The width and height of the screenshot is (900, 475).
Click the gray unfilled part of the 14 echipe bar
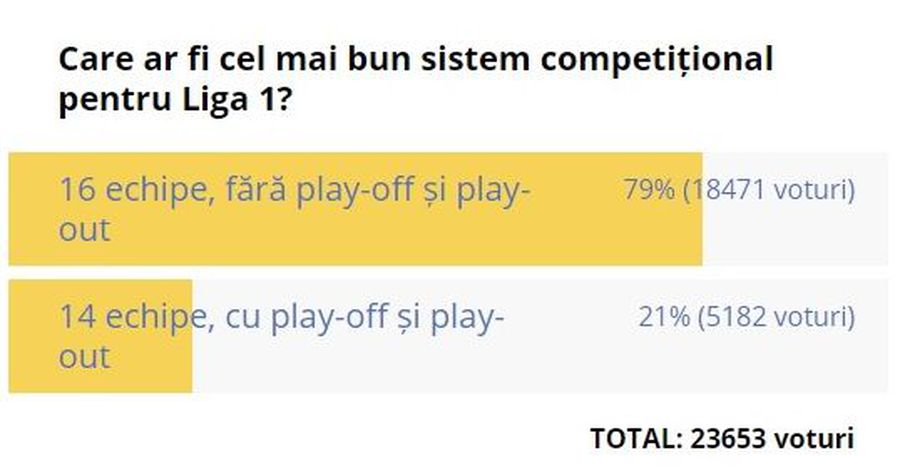pyautogui.click(x=540, y=336)
